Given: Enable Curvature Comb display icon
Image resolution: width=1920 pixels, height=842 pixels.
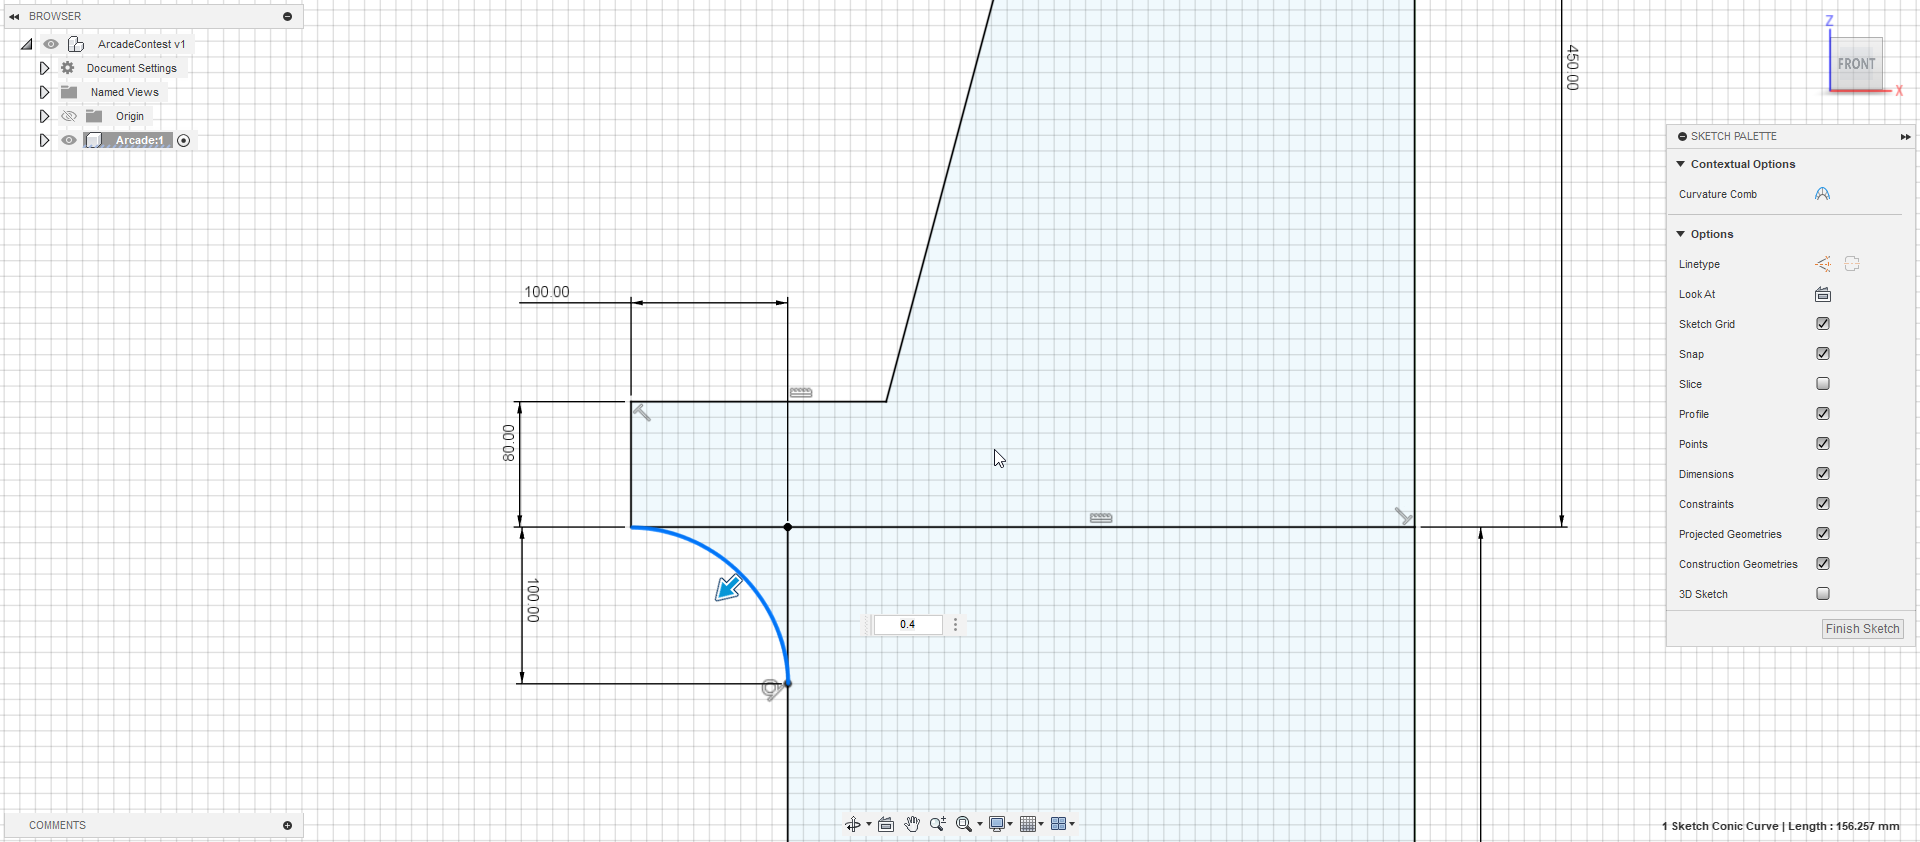Looking at the screenshot, I should click(1822, 194).
